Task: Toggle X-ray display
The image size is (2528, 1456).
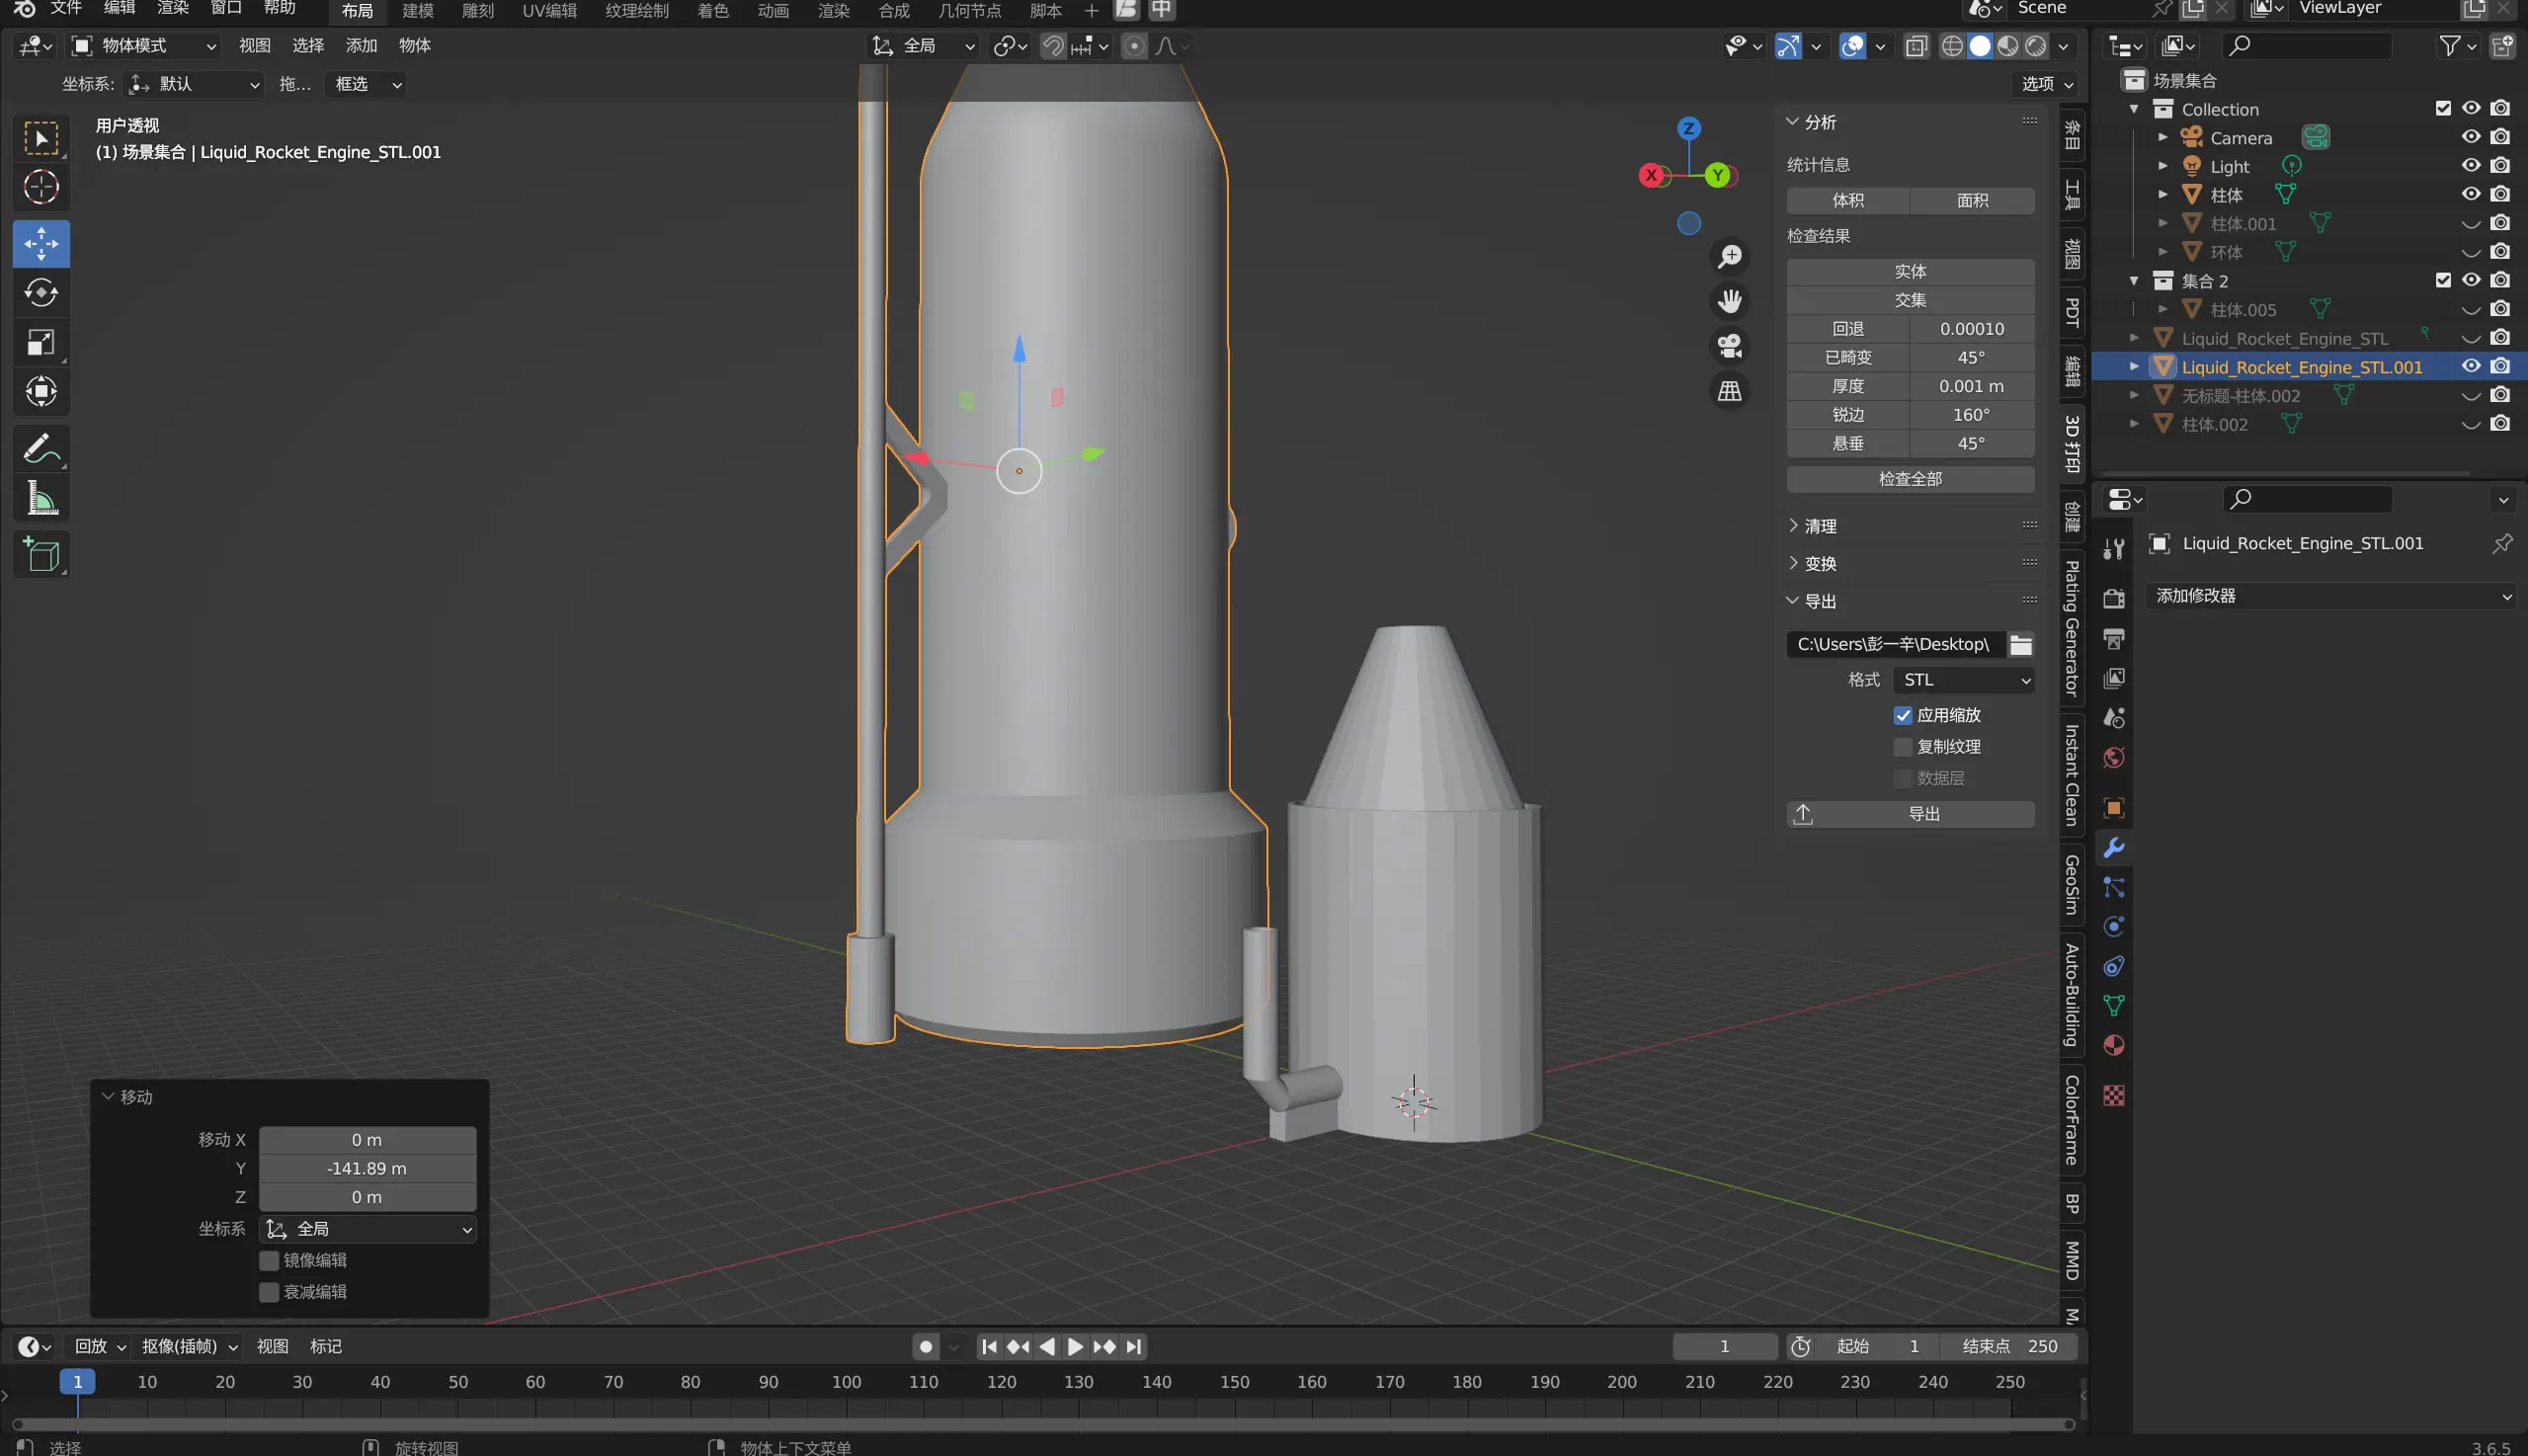Action: (1916, 46)
